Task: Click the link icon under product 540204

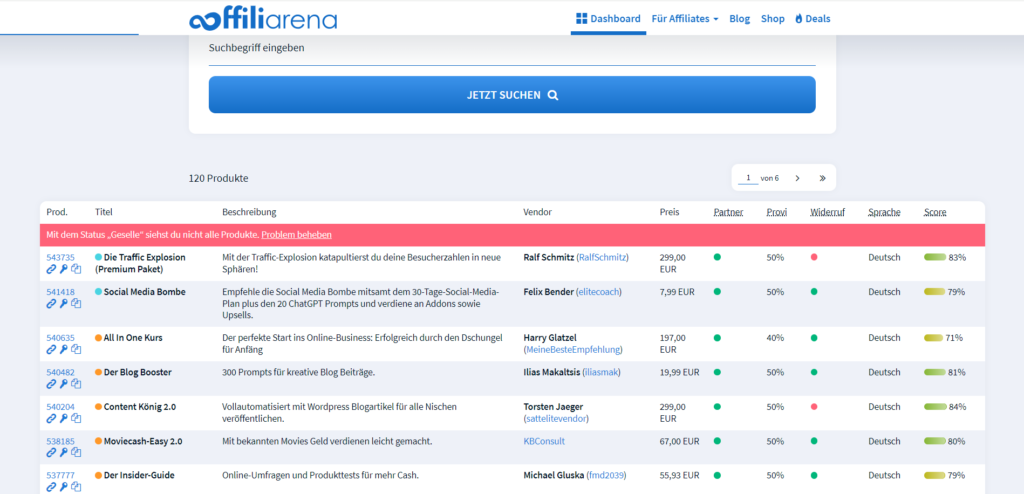Action: point(51,418)
